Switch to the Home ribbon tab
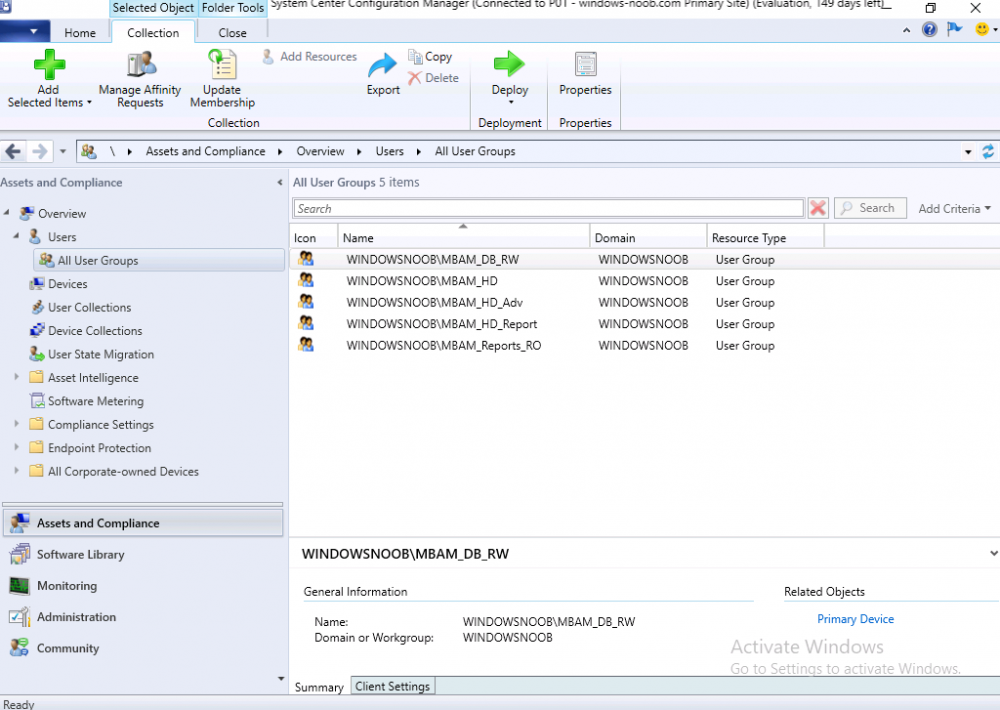 (80, 33)
